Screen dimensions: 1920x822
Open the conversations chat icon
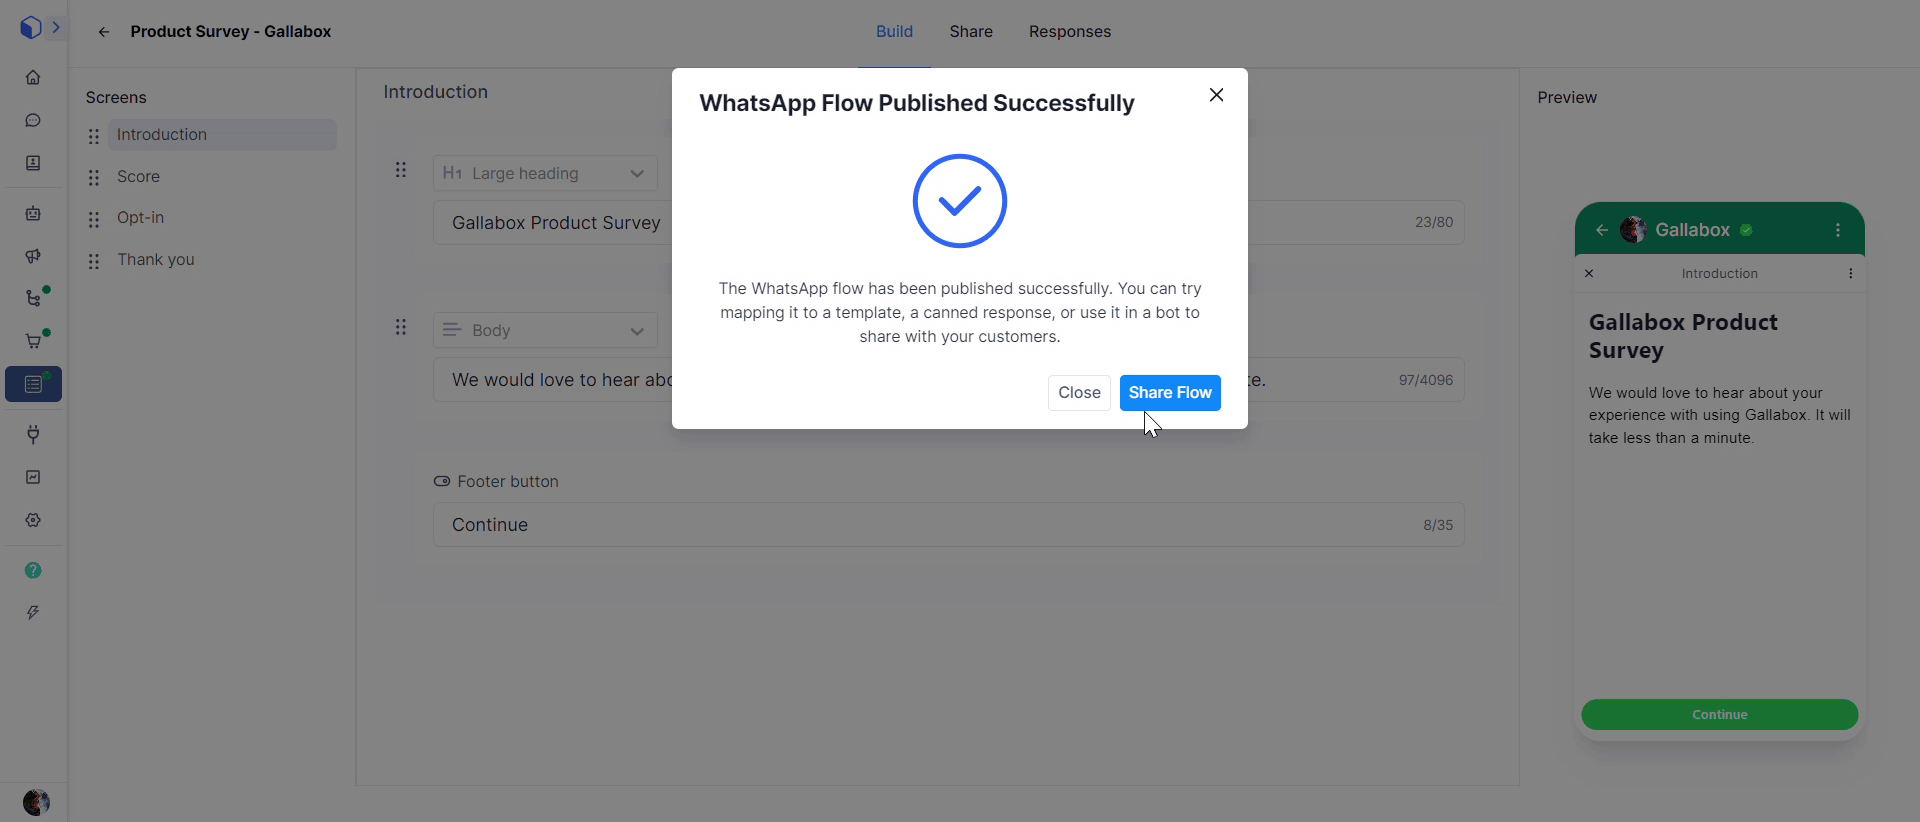pos(33,120)
